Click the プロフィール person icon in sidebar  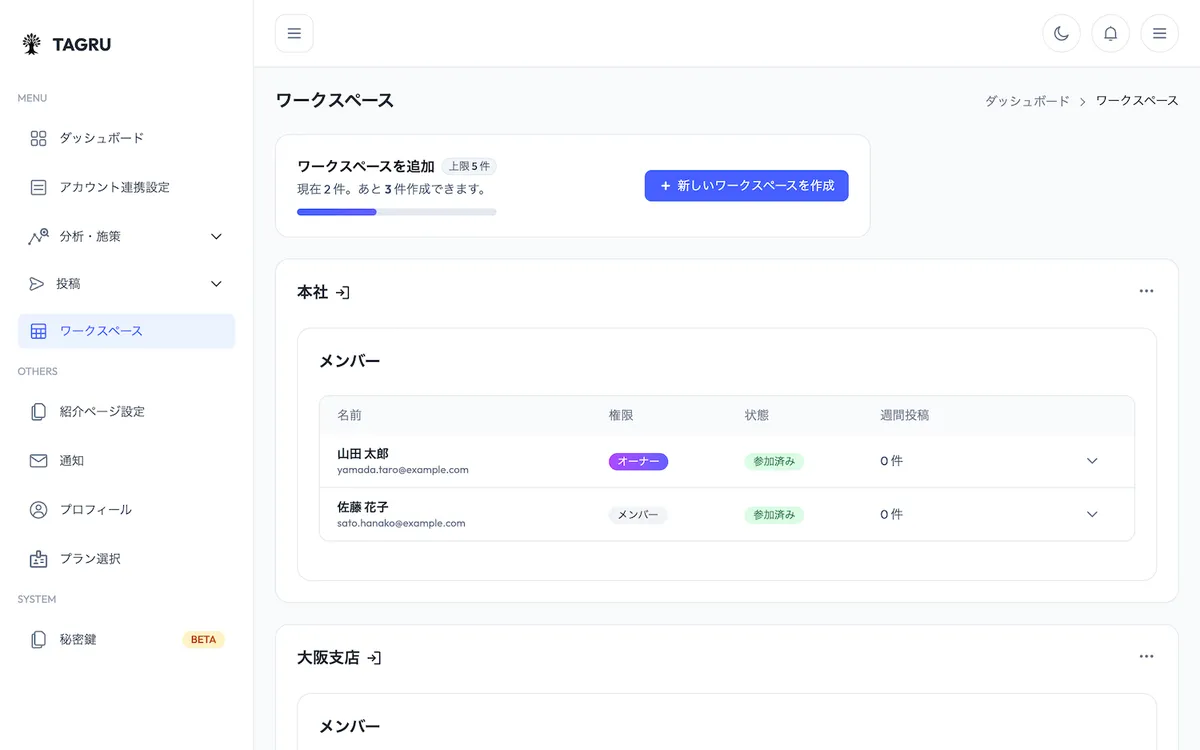pyautogui.click(x=38, y=509)
